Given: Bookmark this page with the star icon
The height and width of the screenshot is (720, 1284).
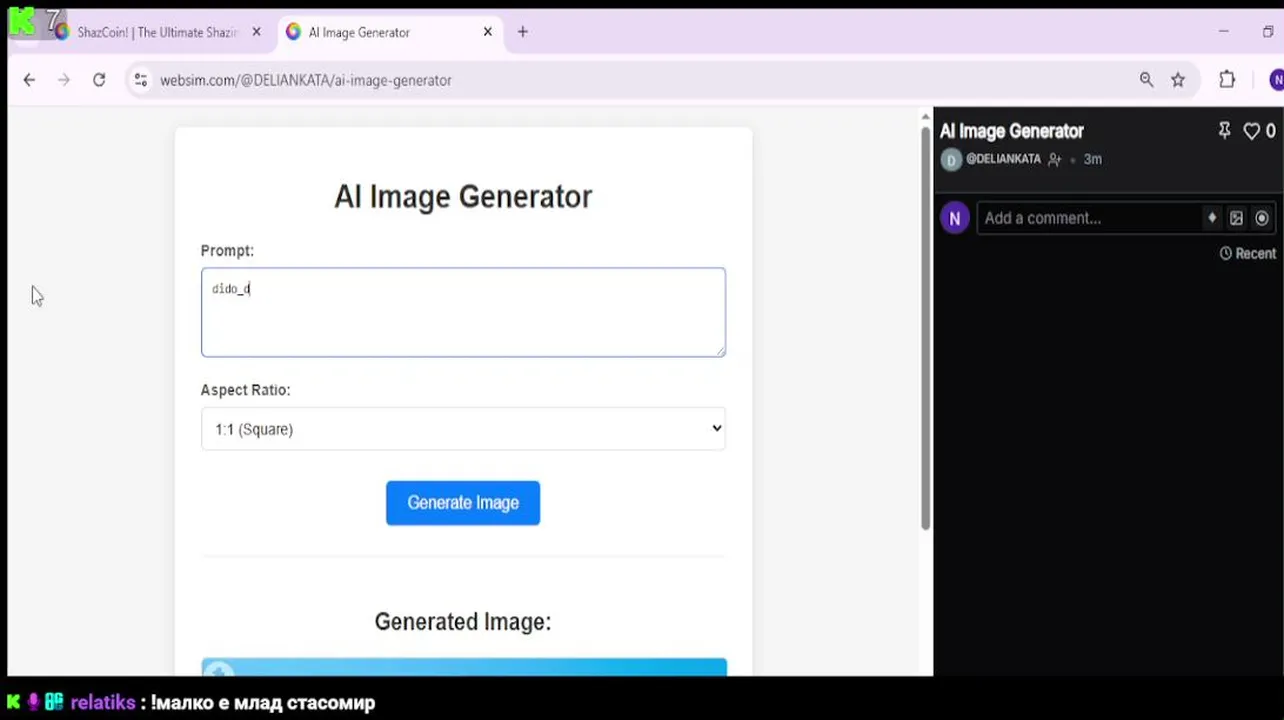Looking at the screenshot, I should (1178, 80).
